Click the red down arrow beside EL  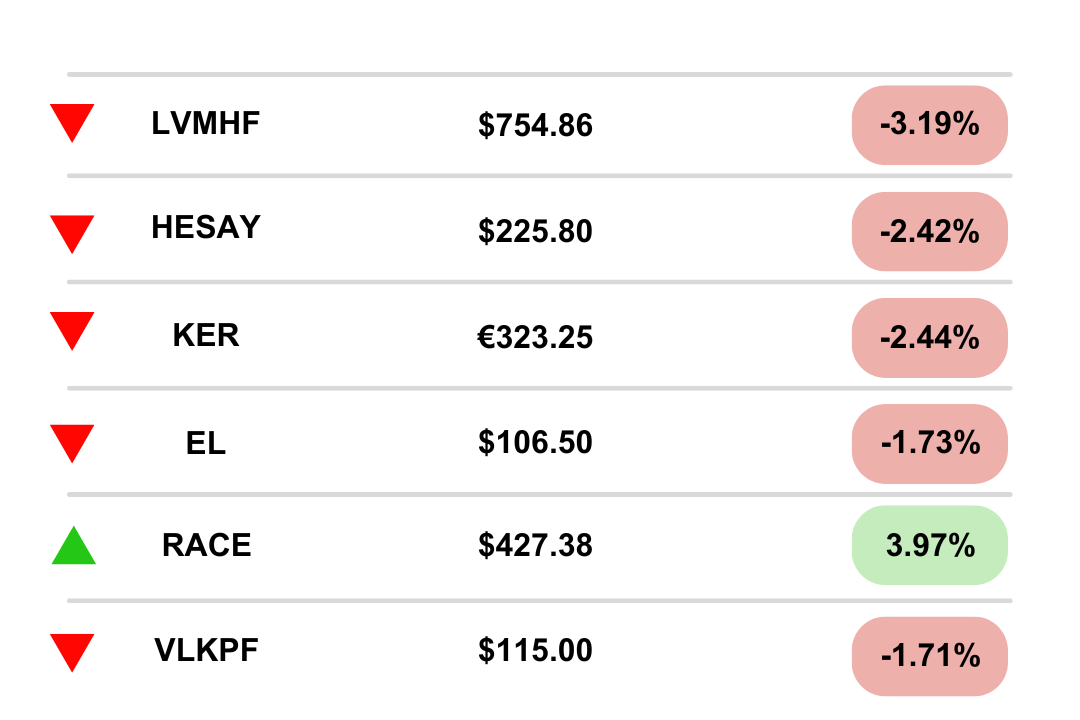pos(72,444)
